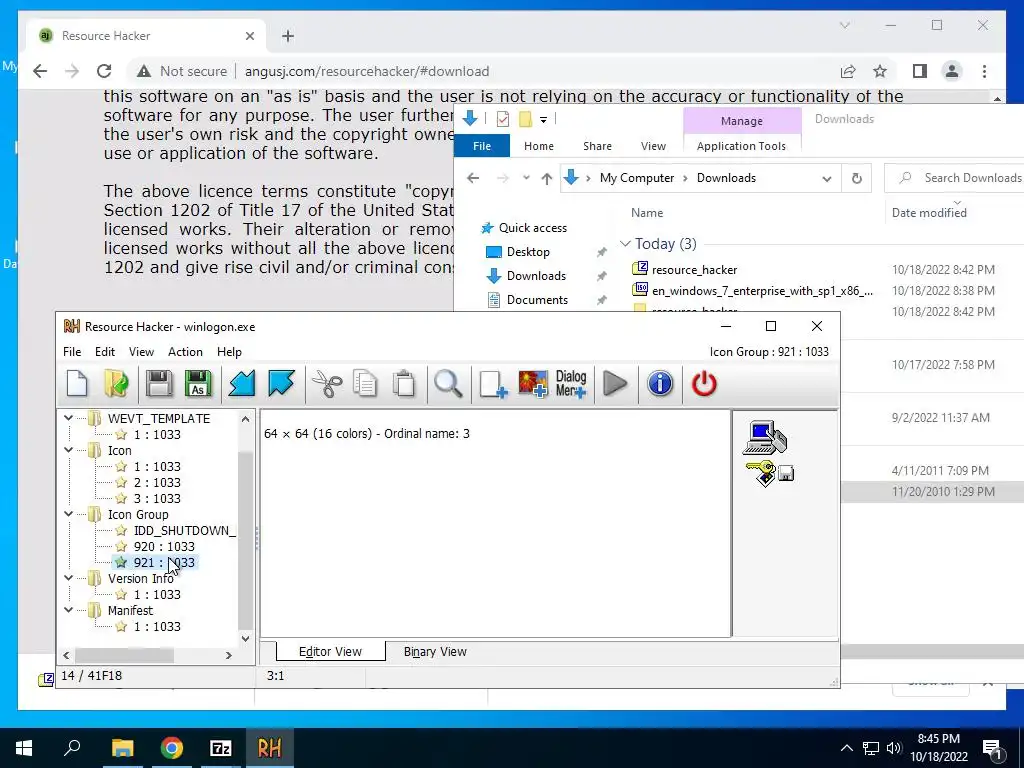The image size is (1024, 768).
Task: Open Documents in Quick access
Action: (537, 300)
